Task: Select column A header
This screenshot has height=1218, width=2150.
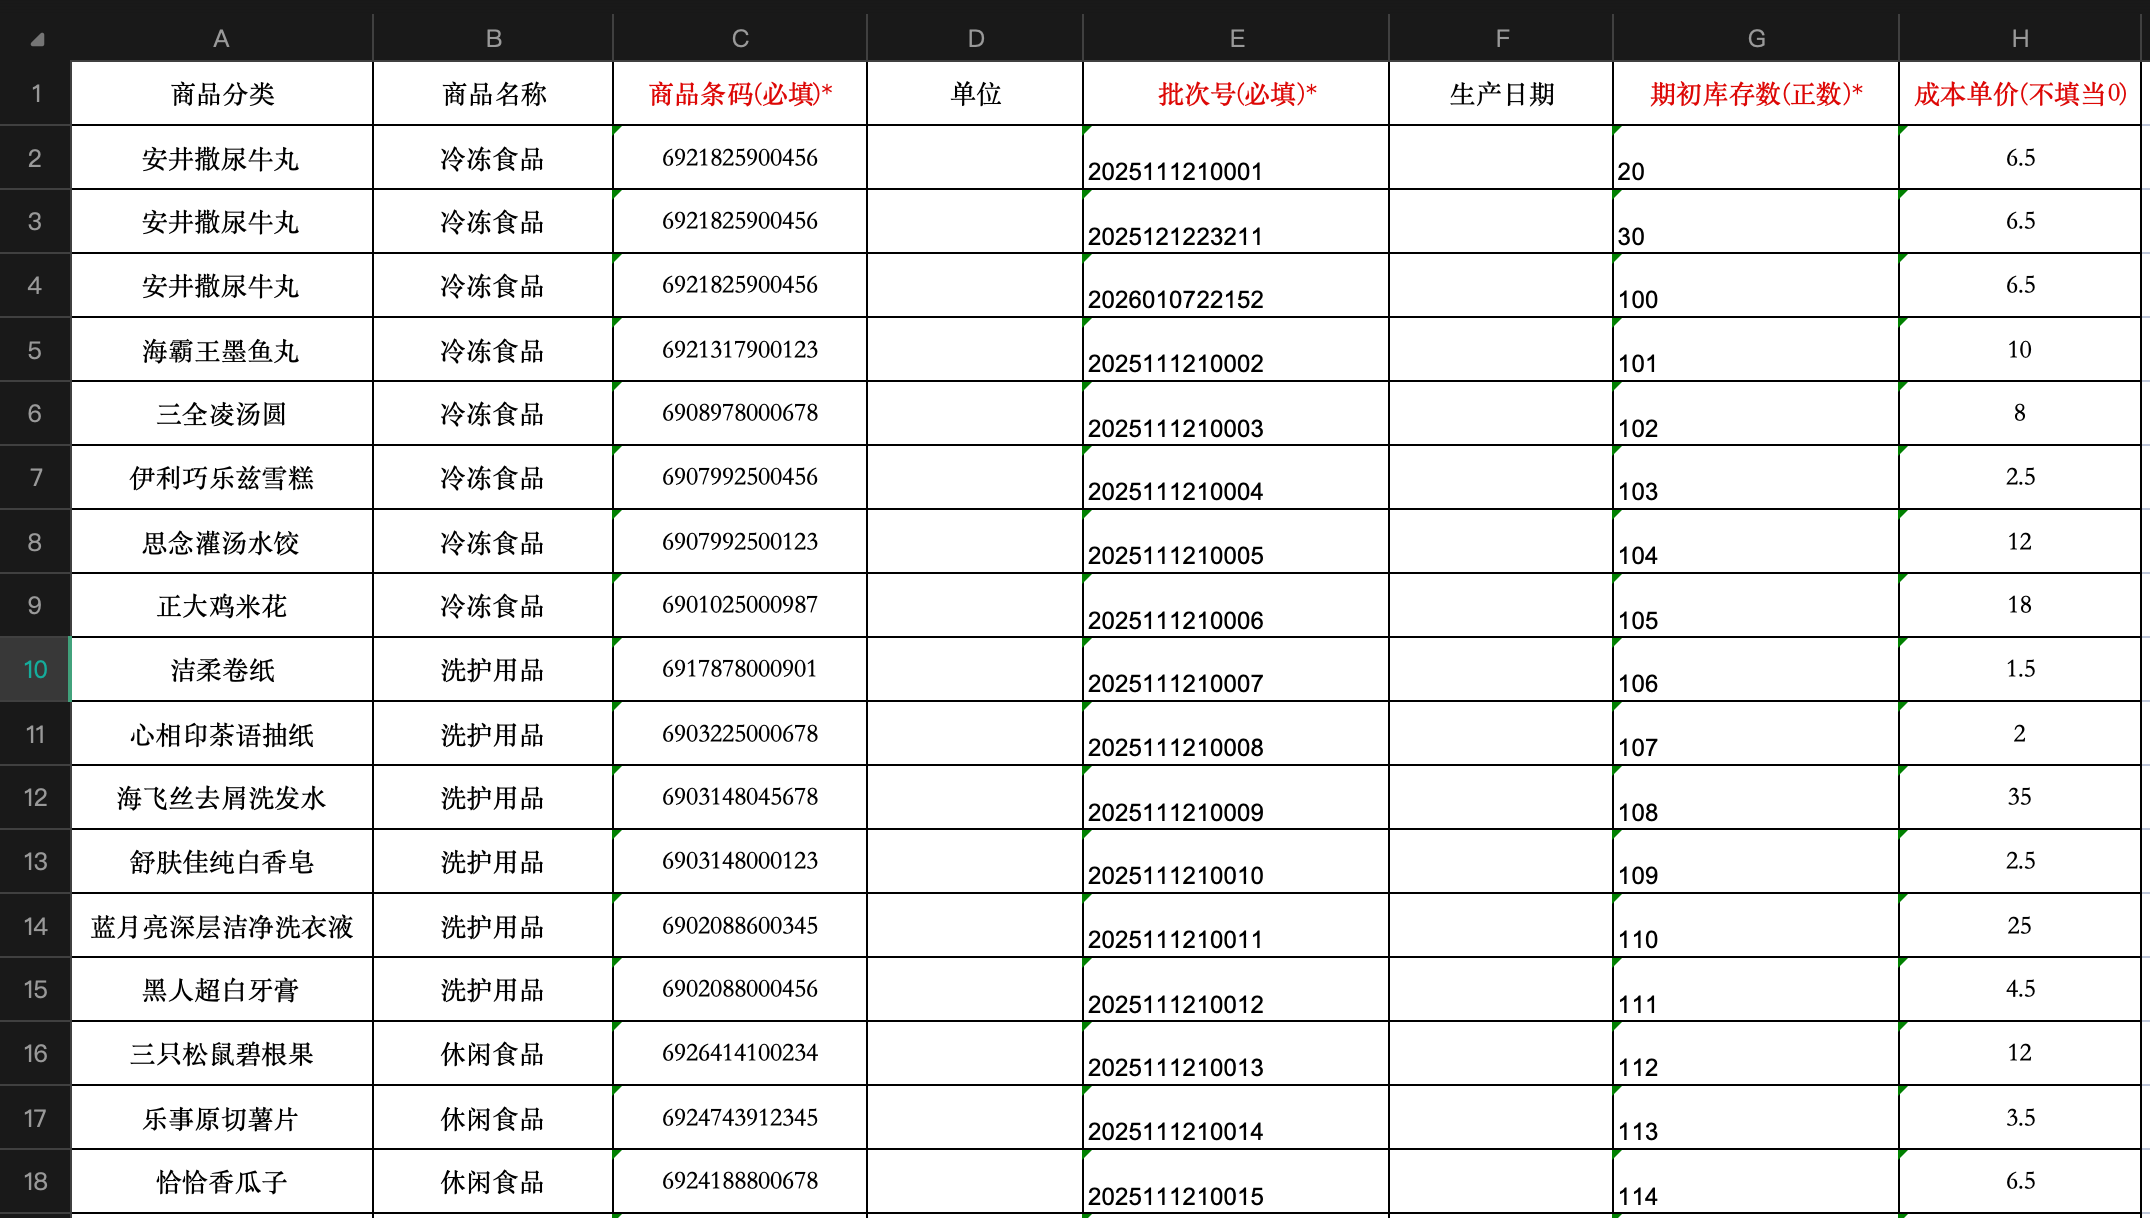Action: [x=221, y=38]
